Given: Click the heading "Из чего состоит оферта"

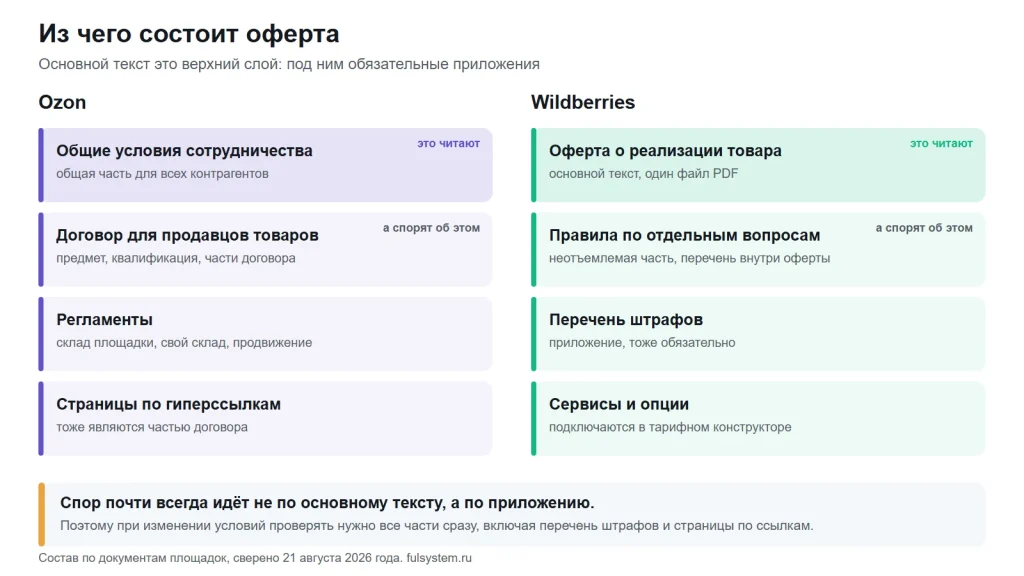Looking at the screenshot, I should click(189, 33).
